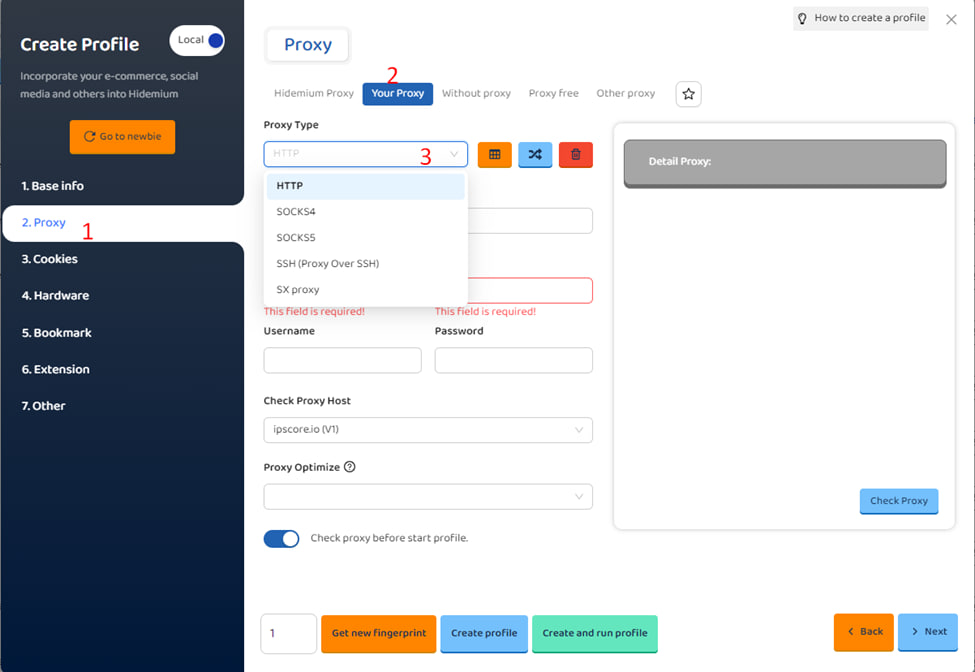
Task: Expand the Proxy Optimize dropdown
Action: (427, 497)
